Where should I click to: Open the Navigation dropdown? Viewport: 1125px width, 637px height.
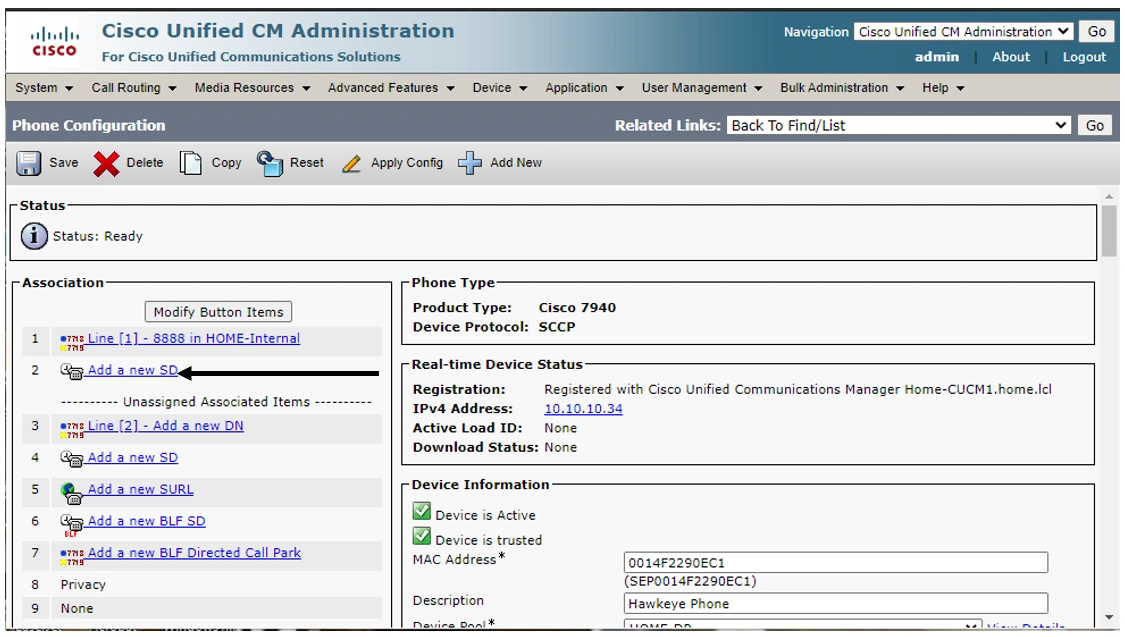pyautogui.click(x=963, y=31)
